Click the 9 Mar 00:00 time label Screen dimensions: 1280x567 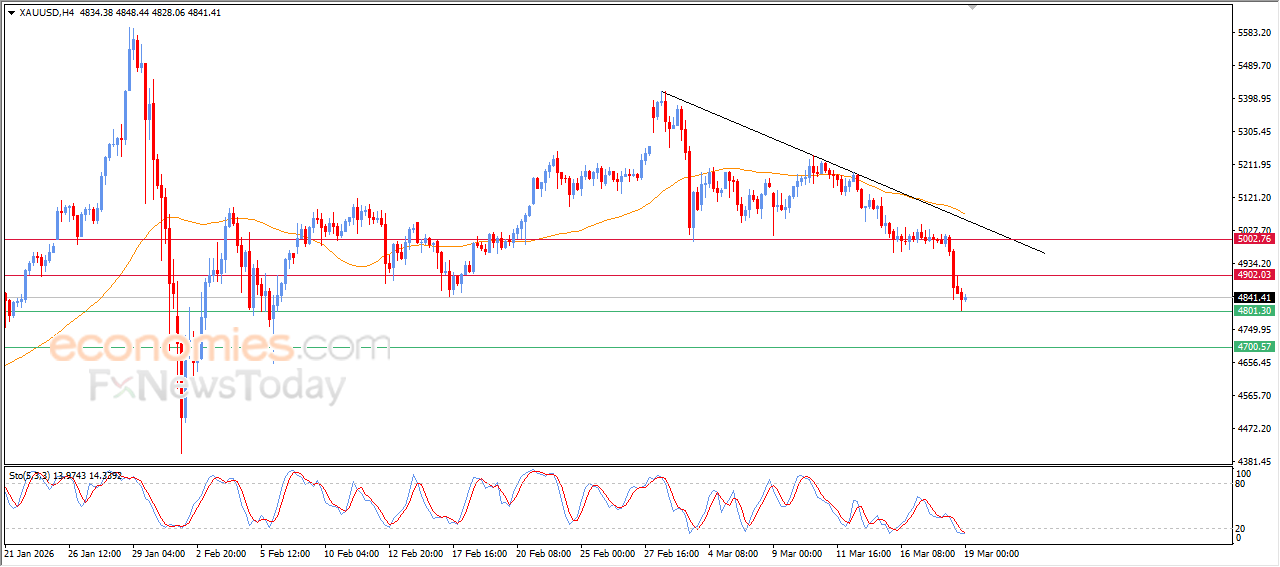tap(798, 553)
